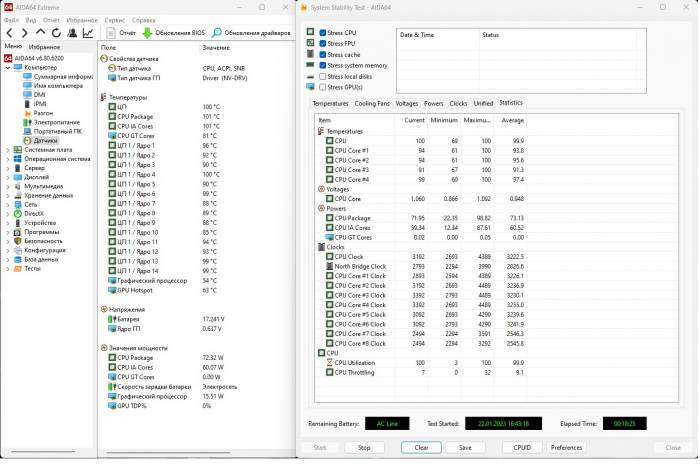
Task: Open the Вид menu
Action: click(x=31, y=20)
